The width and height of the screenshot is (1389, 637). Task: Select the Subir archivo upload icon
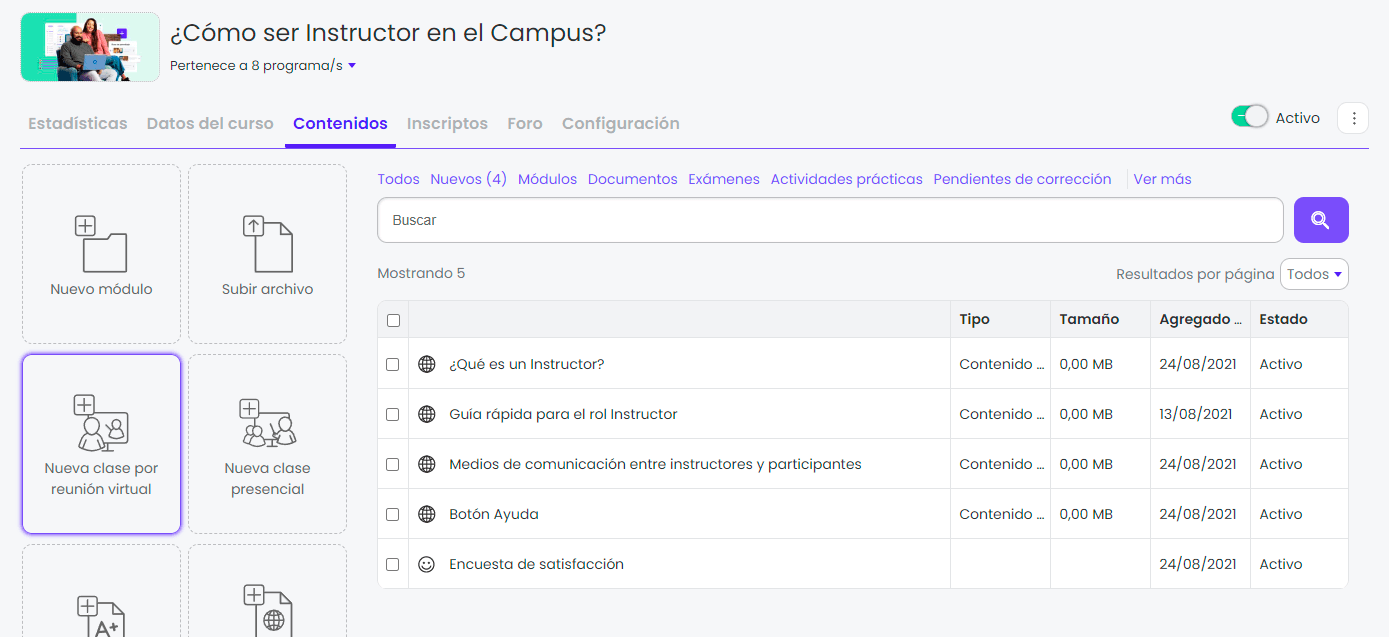(x=267, y=244)
